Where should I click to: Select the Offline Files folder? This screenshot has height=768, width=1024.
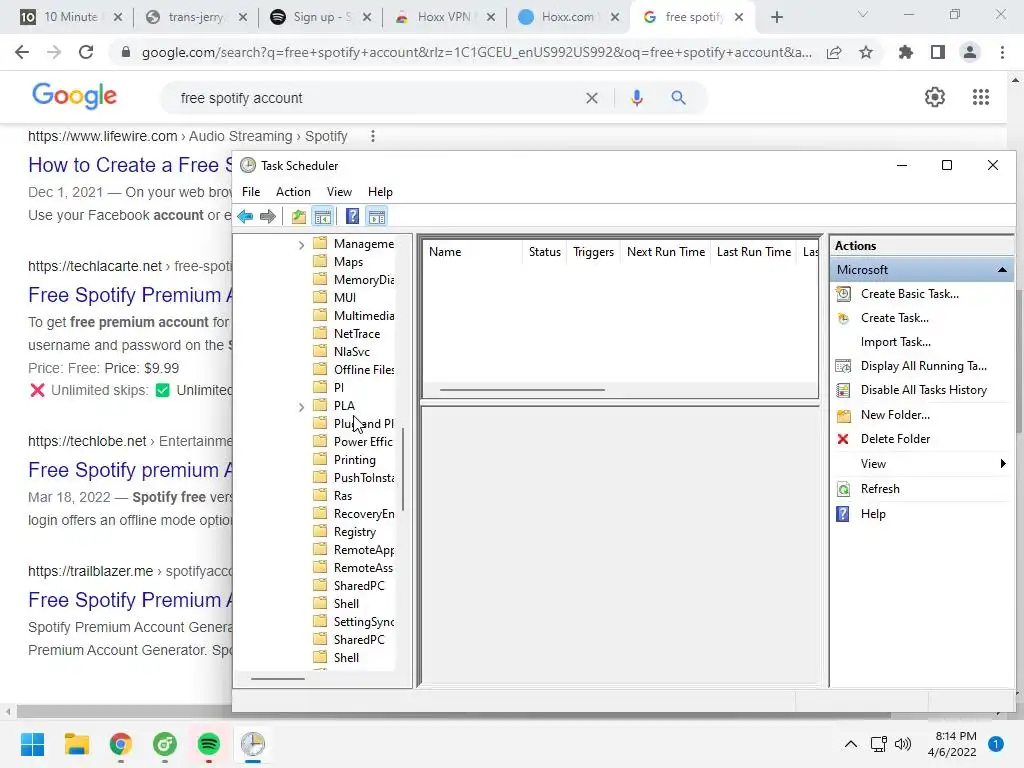coord(364,370)
